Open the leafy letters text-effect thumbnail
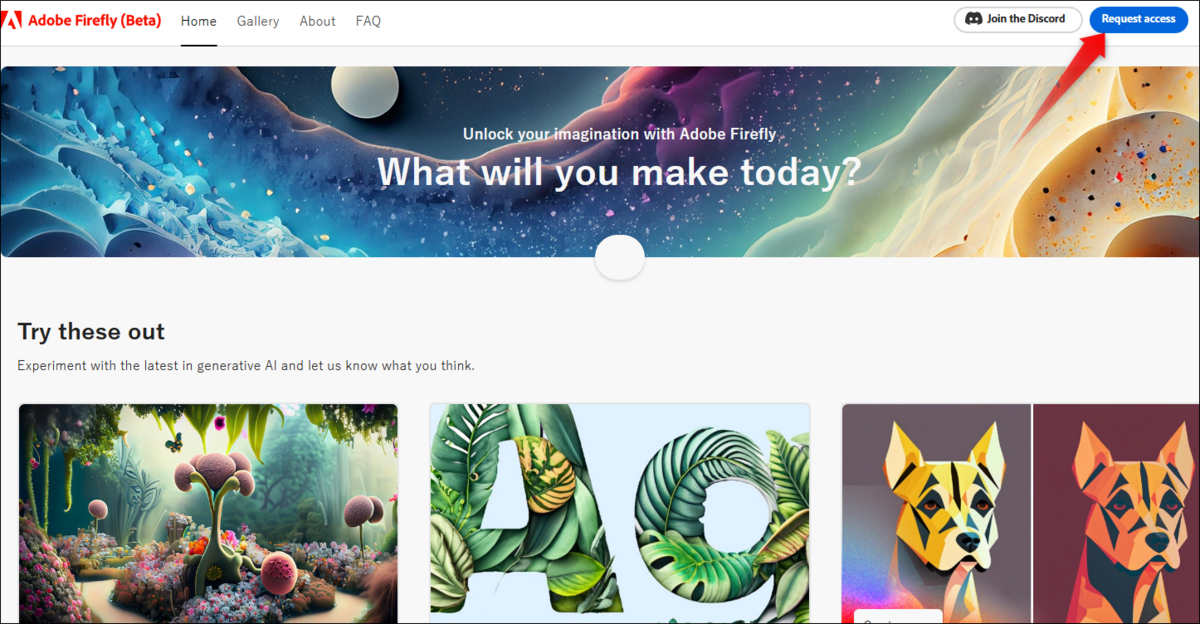Viewport: 1200px width, 624px height. tap(620, 514)
